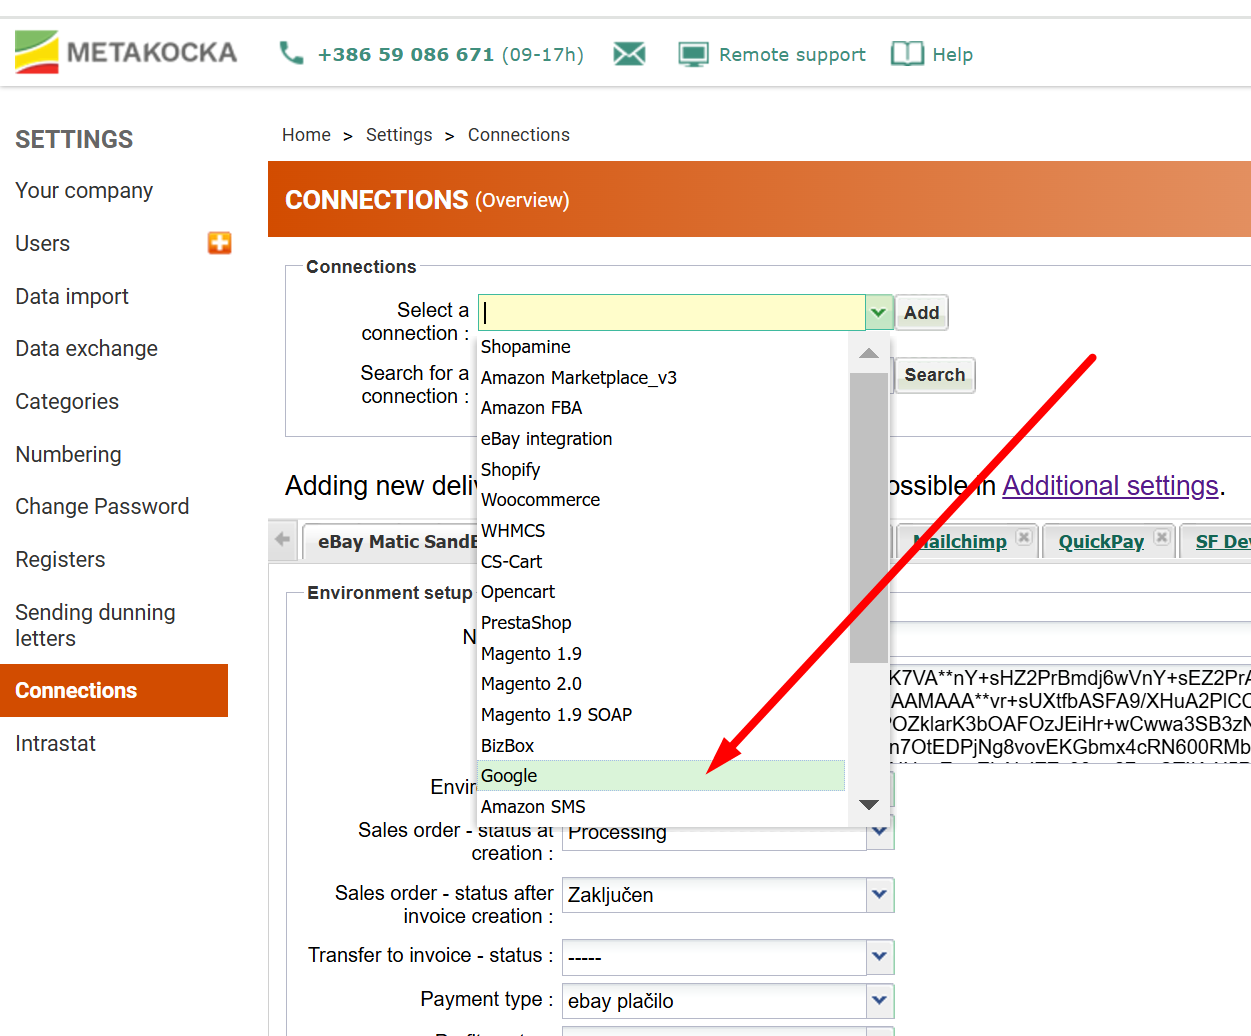Open Numbering settings

(x=68, y=455)
